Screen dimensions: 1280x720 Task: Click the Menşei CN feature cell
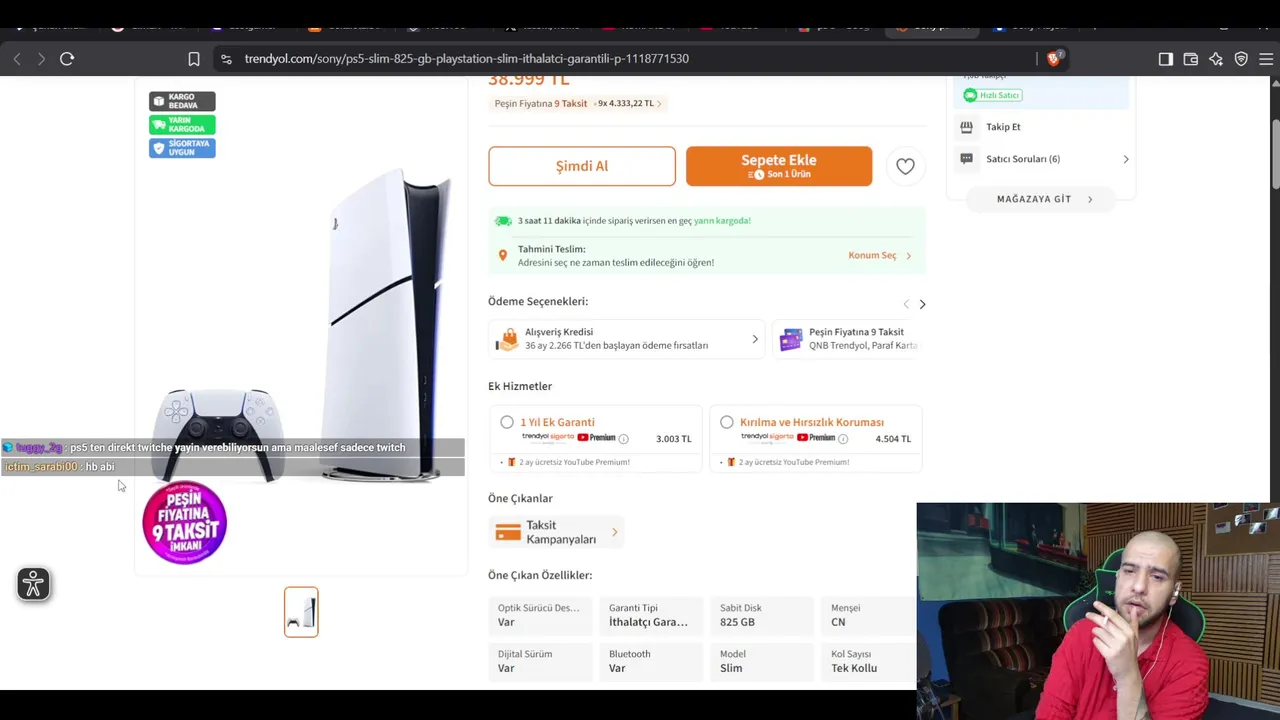click(869, 615)
